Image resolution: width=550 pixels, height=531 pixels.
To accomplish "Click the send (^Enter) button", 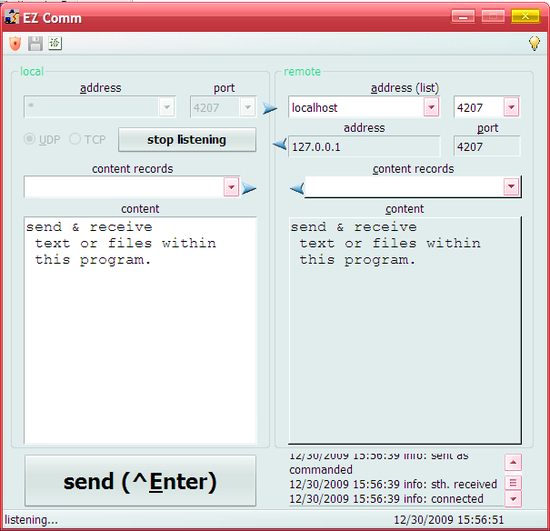I will pos(140,480).
